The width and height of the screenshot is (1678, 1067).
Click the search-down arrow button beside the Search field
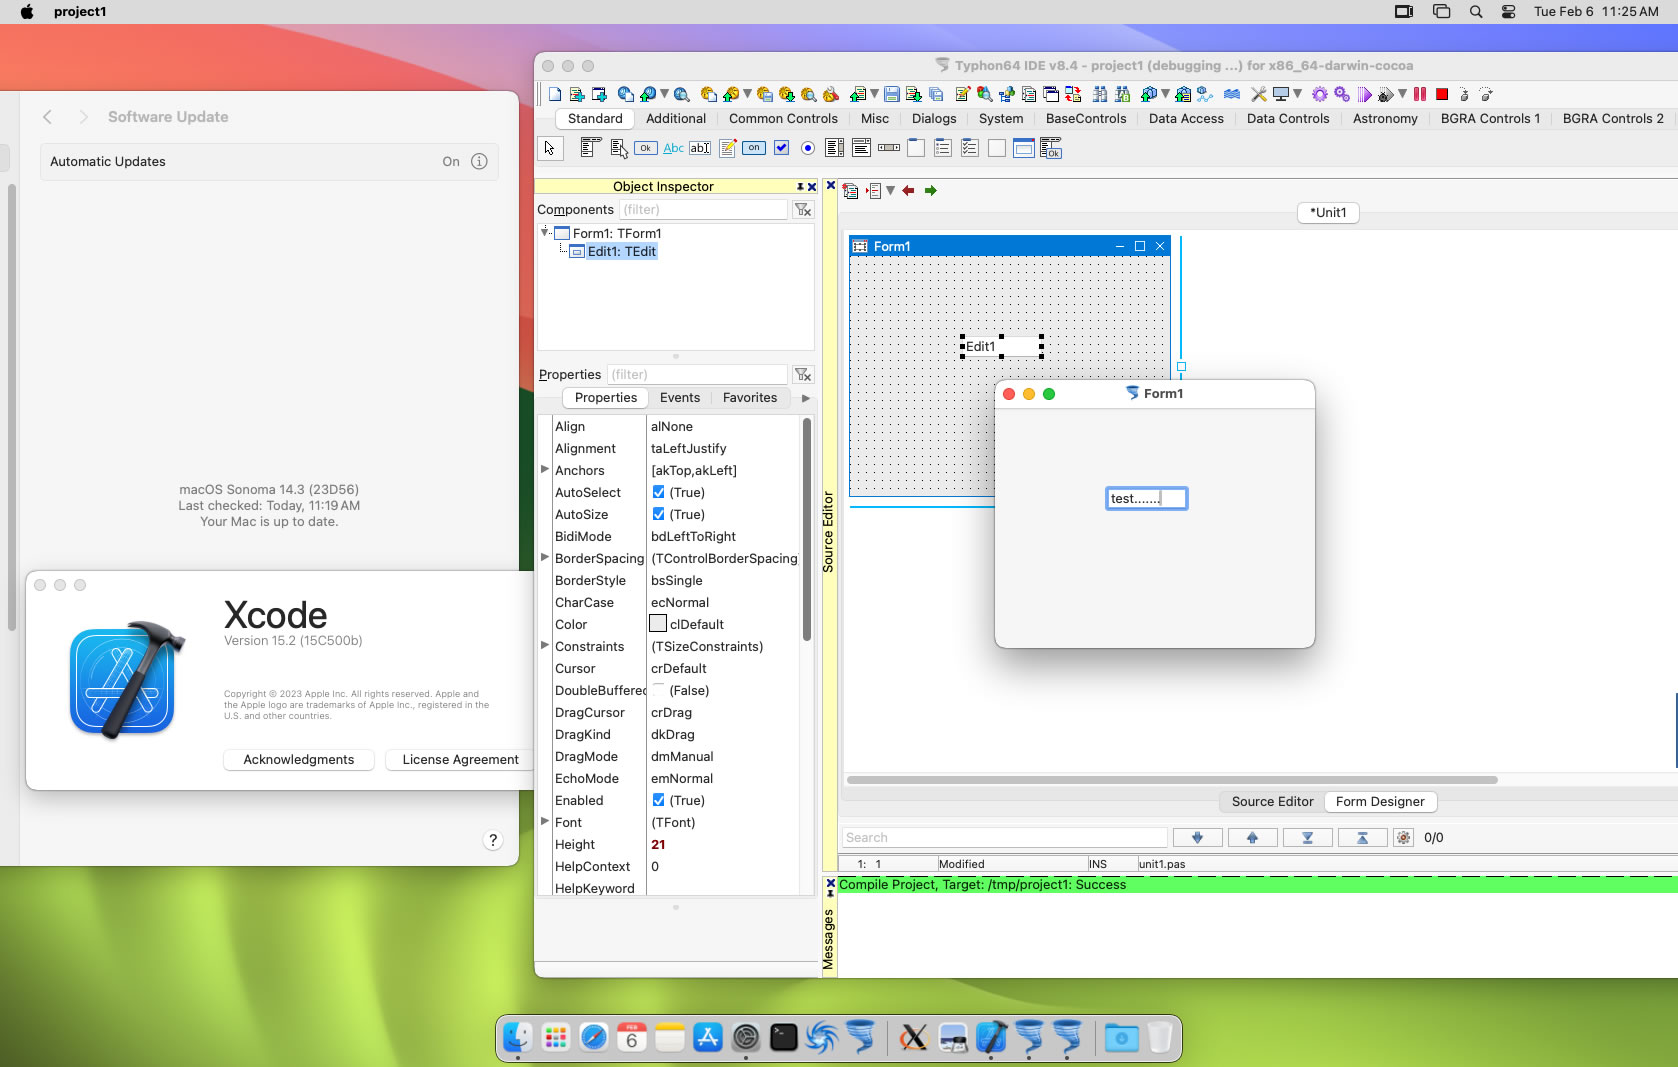tap(1197, 837)
